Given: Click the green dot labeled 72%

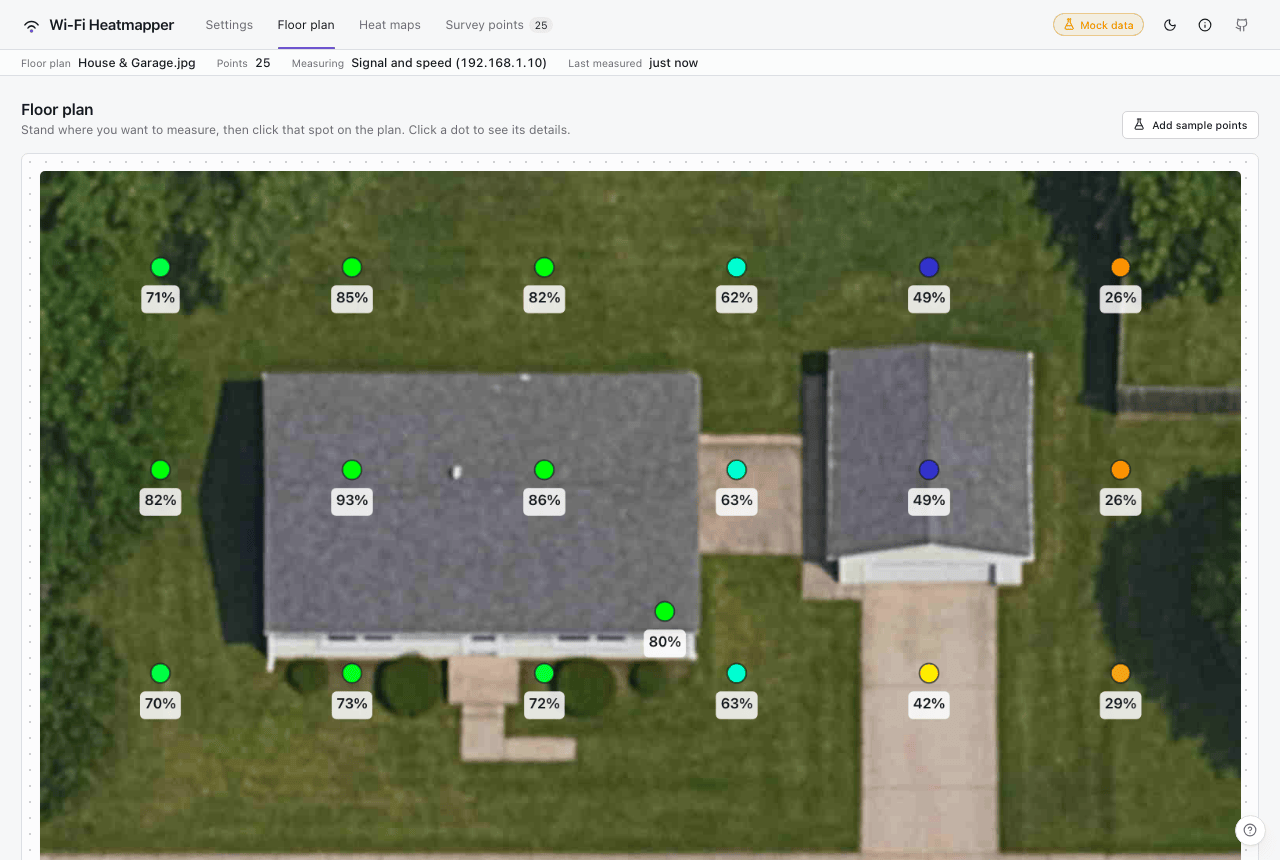Looking at the screenshot, I should click(x=544, y=673).
